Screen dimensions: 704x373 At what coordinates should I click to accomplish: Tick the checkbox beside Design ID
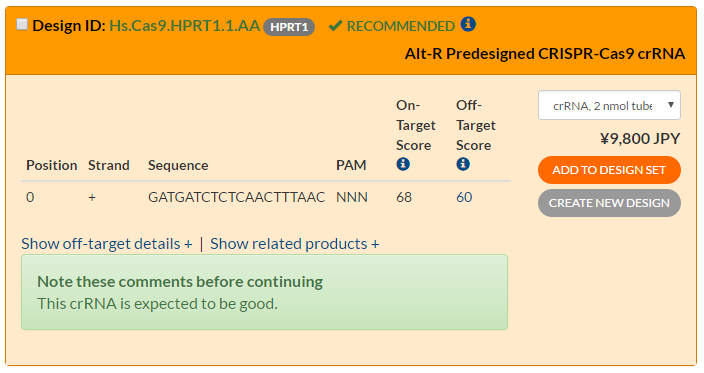22,24
